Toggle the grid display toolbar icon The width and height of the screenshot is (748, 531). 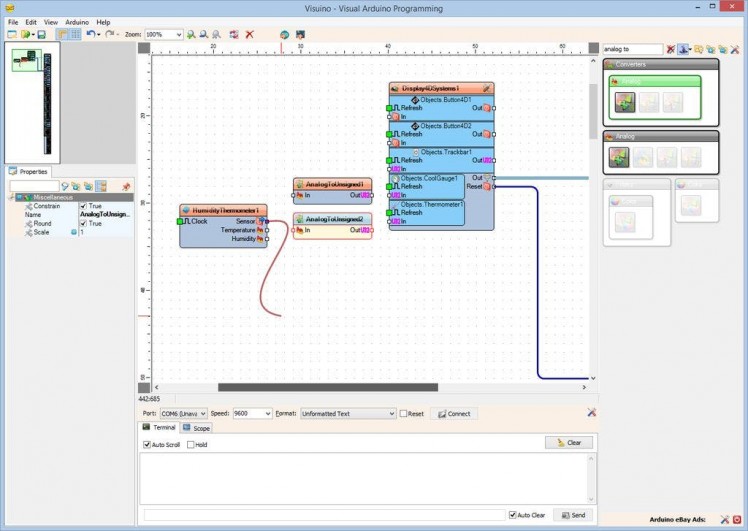click(75, 34)
